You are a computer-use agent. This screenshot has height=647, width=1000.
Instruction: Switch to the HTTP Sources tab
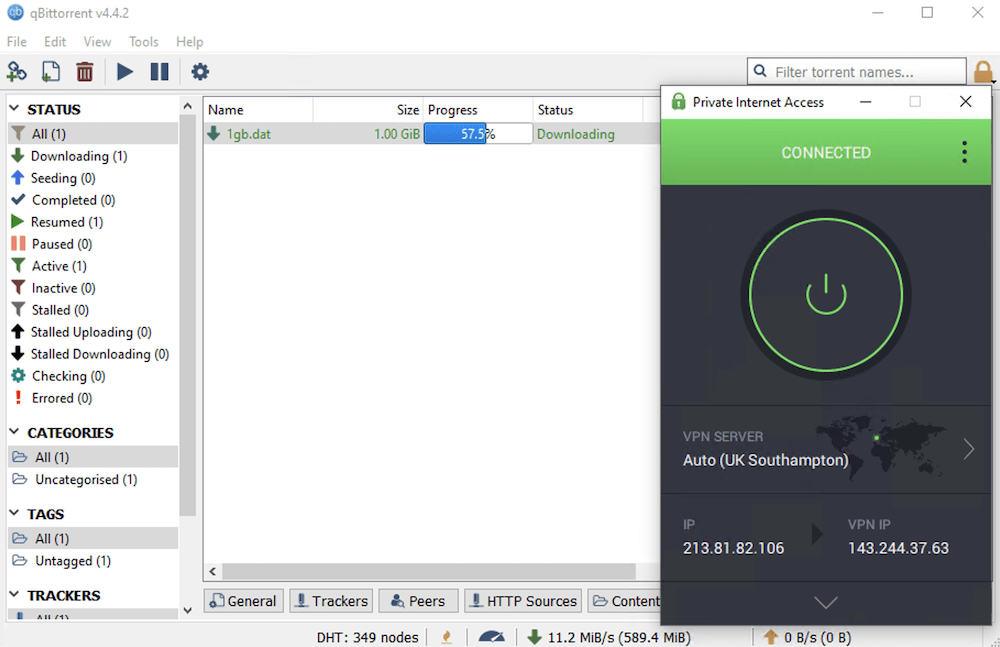524,600
